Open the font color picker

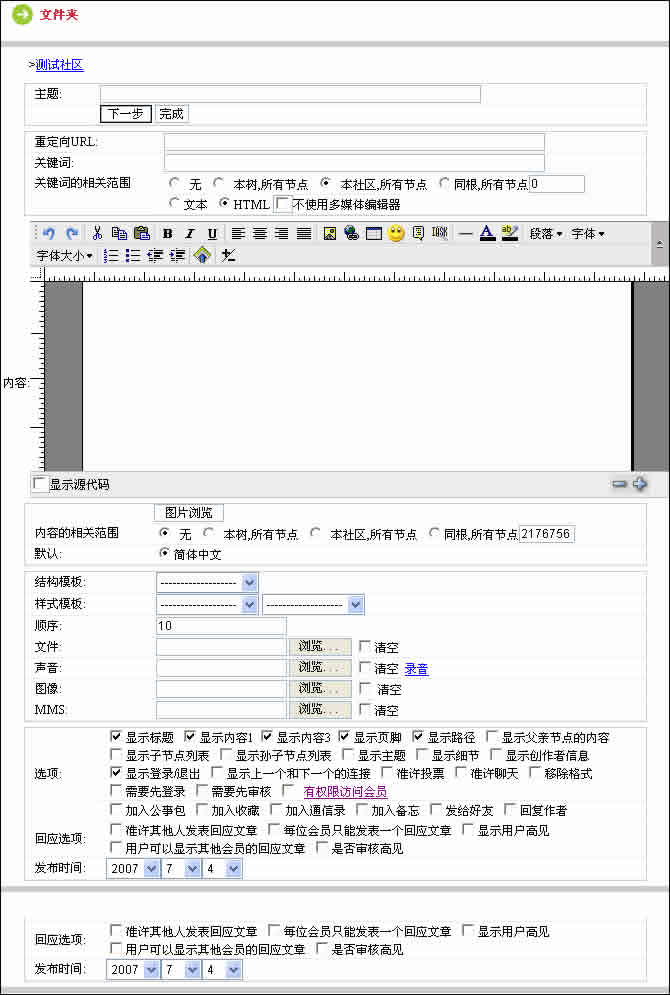coord(487,233)
